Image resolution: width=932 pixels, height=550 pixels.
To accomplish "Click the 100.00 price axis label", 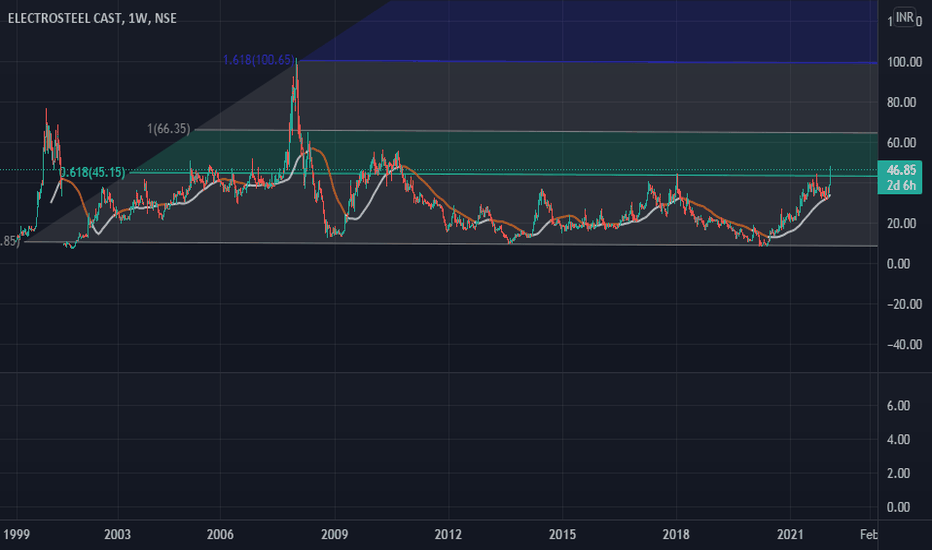I will [904, 62].
